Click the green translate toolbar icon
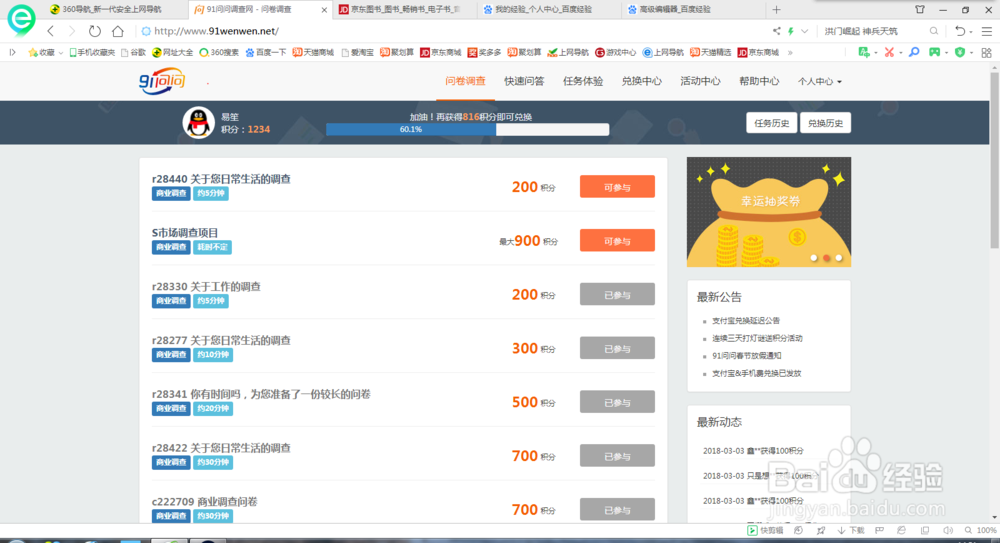This screenshot has width=1000, height=543. (864, 52)
